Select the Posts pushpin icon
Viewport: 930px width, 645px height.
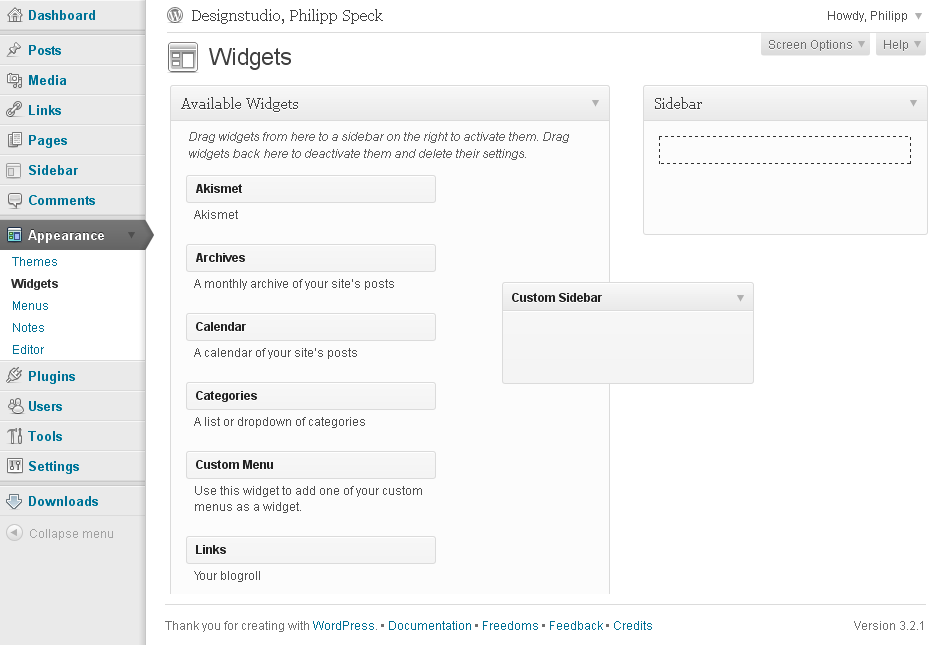(14, 49)
